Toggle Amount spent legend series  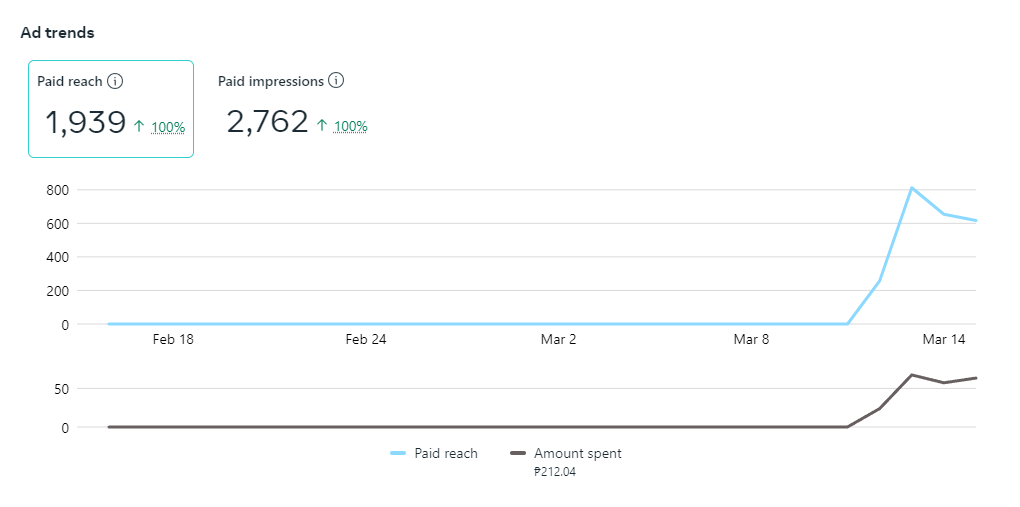(x=577, y=454)
